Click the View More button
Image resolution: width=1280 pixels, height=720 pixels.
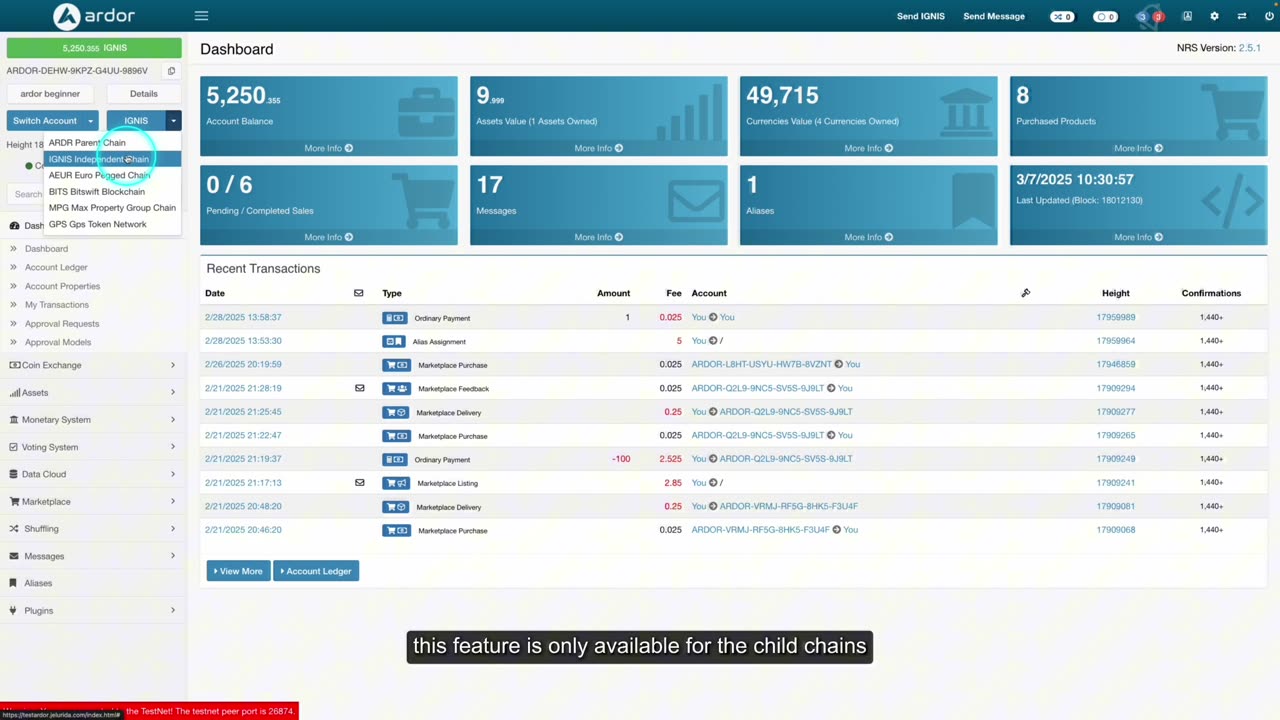pyautogui.click(x=238, y=571)
